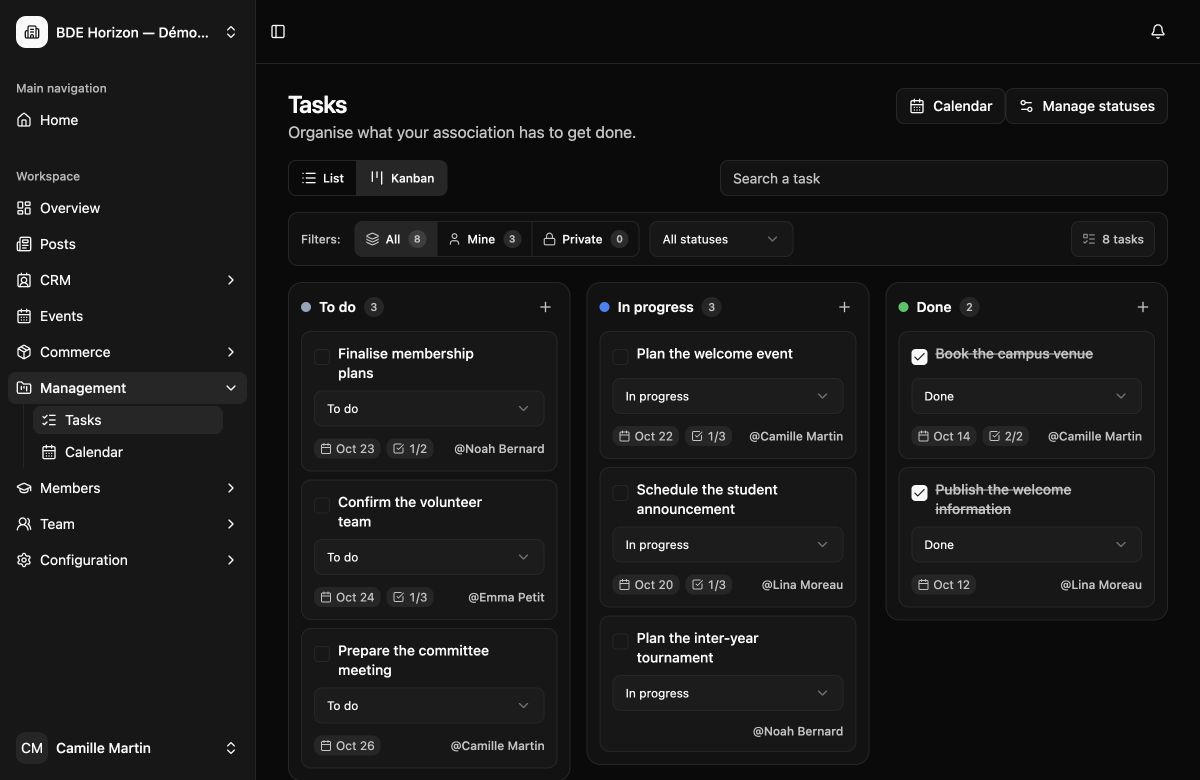Image resolution: width=1200 pixels, height=780 pixels.
Task: Check the Confirm the volunteer team checkbox
Action: coord(322,506)
